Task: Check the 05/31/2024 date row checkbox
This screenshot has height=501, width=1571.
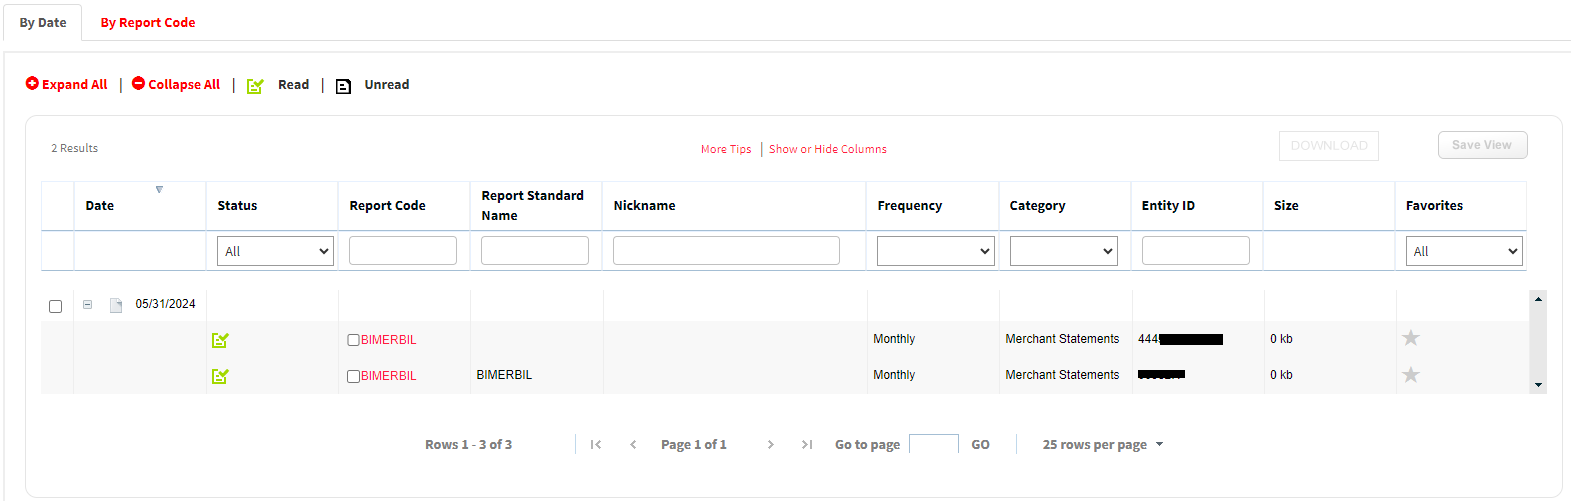Action: 56,306
